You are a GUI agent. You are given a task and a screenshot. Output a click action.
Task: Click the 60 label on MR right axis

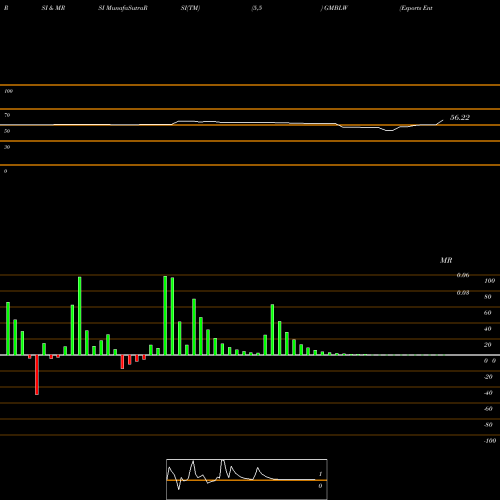[488, 313]
